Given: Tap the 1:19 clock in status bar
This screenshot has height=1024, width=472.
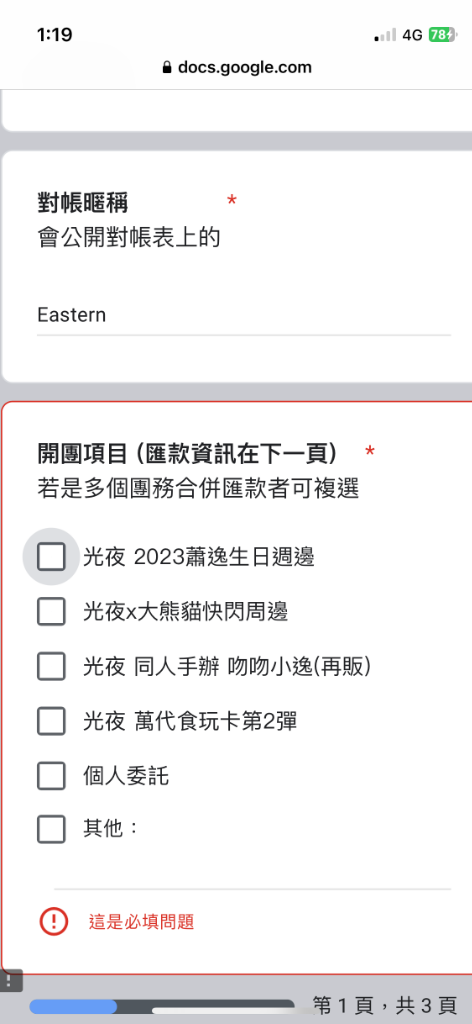Looking at the screenshot, I should click(x=54, y=35).
